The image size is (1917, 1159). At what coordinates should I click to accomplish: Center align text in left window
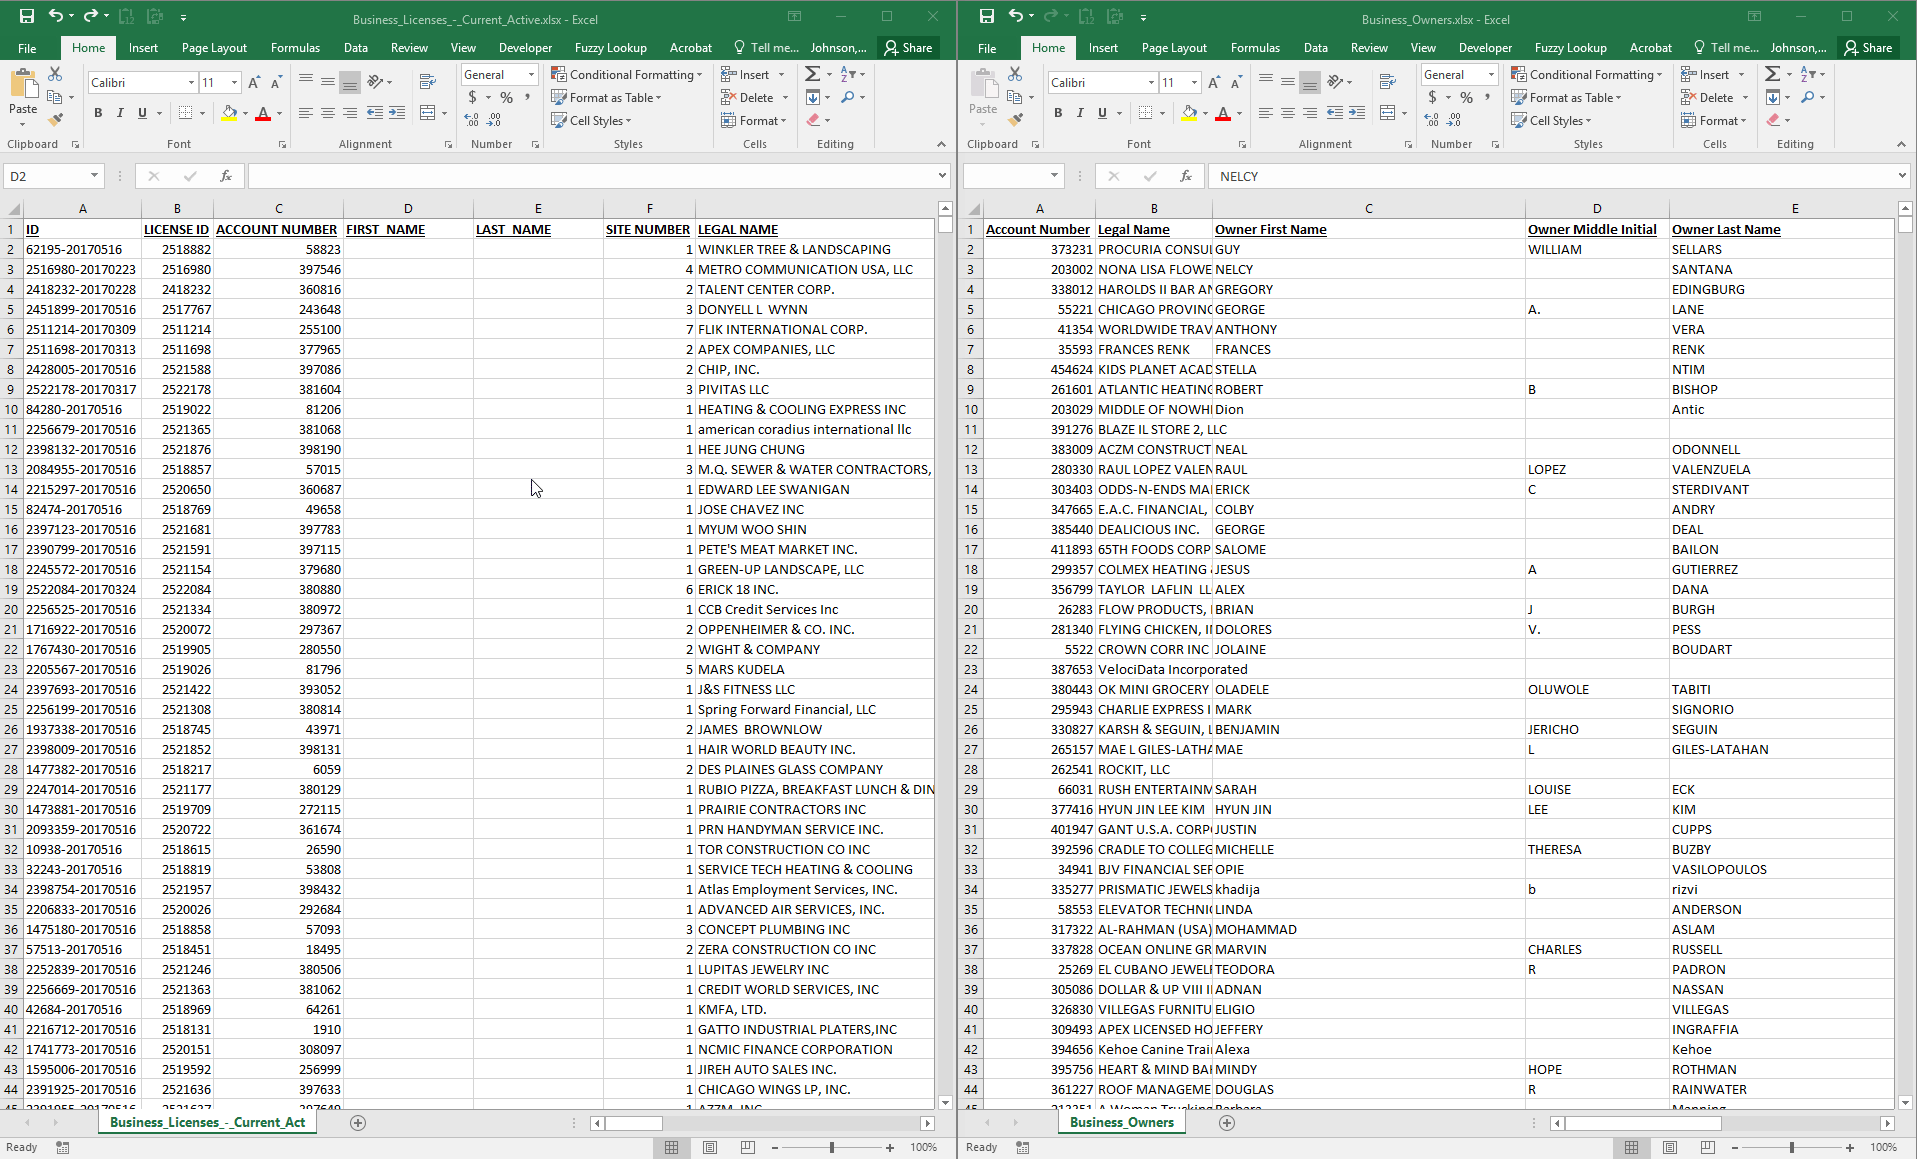click(327, 113)
